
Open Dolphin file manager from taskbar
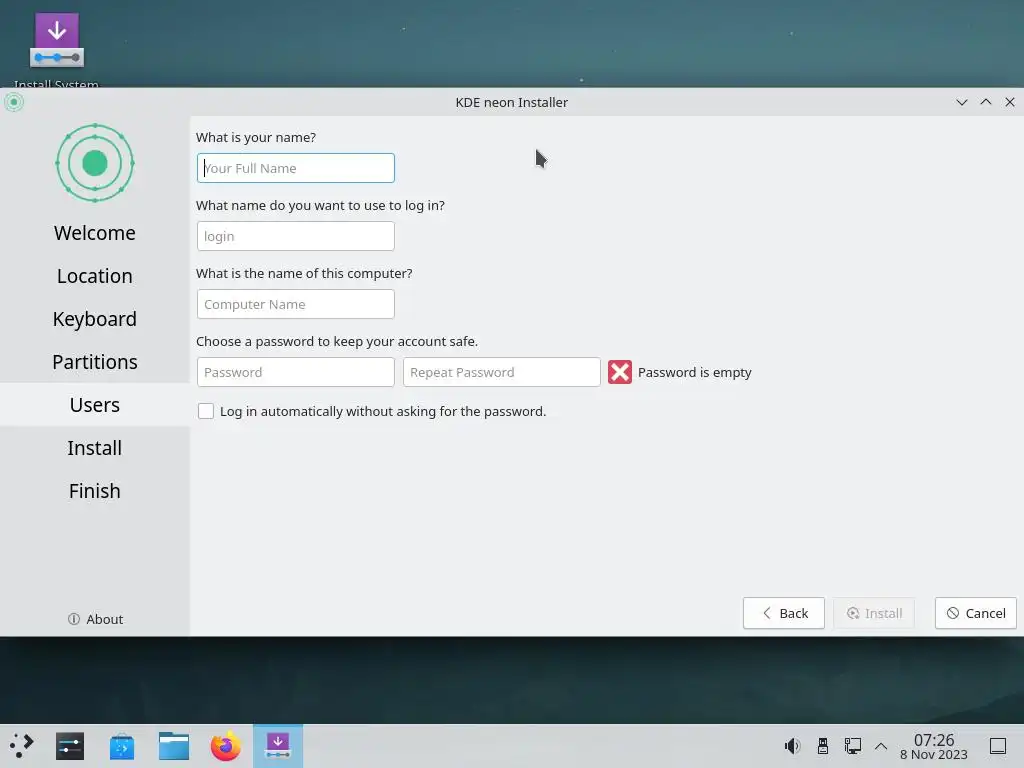[x=174, y=746]
